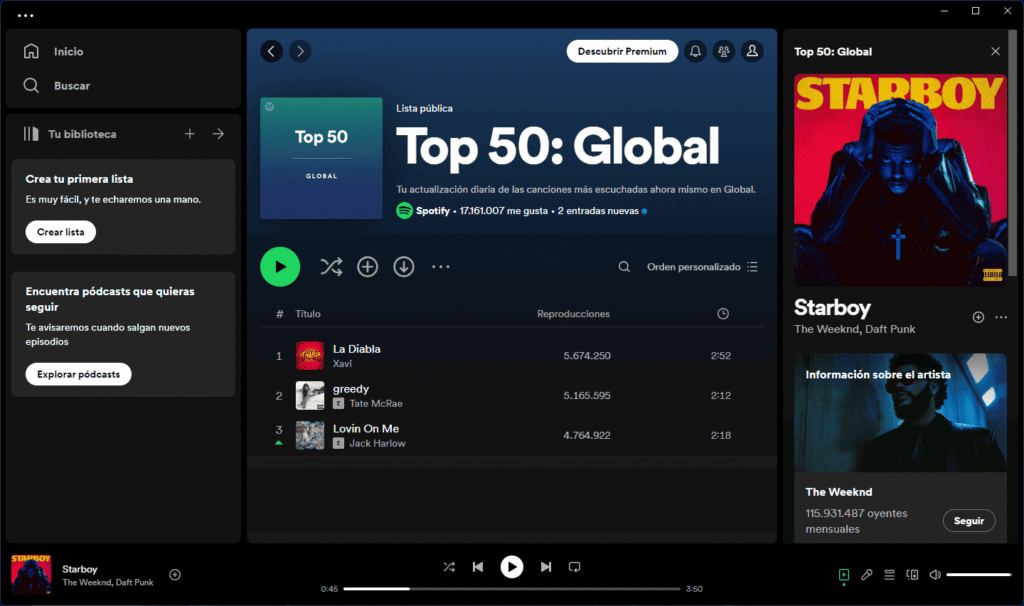Play Top 50: Global playlist
This screenshot has width=1024, height=606.
pyautogui.click(x=280, y=266)
